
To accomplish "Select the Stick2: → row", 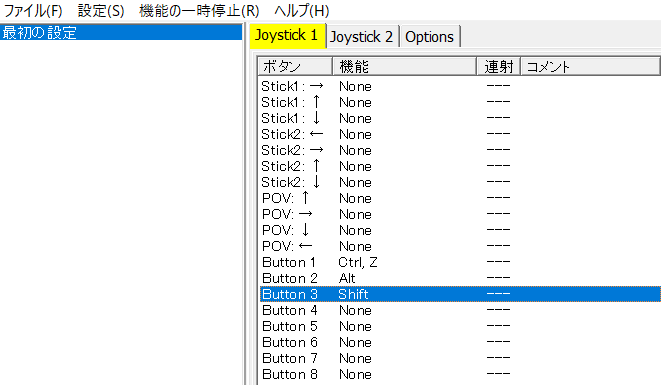I will [x=460, y=150].
